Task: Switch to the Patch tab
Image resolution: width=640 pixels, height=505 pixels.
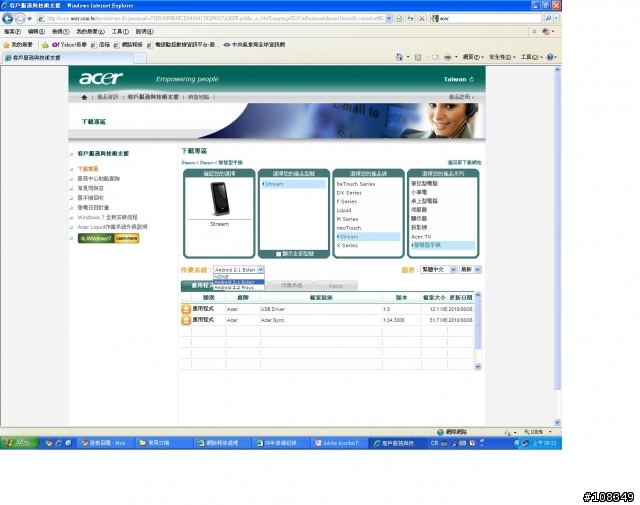Action: tap(336, 286)
